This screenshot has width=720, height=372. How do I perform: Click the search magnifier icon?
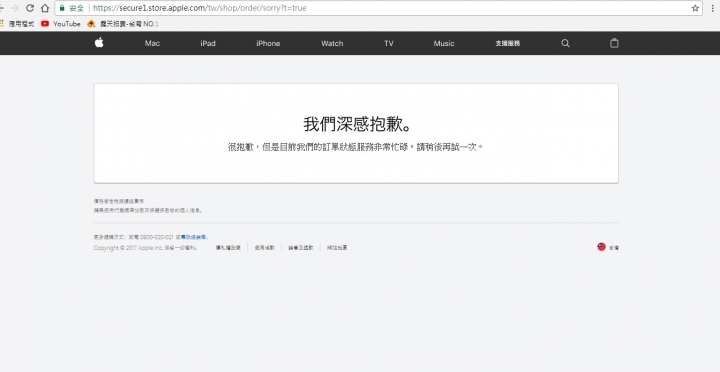coord(565,43)
